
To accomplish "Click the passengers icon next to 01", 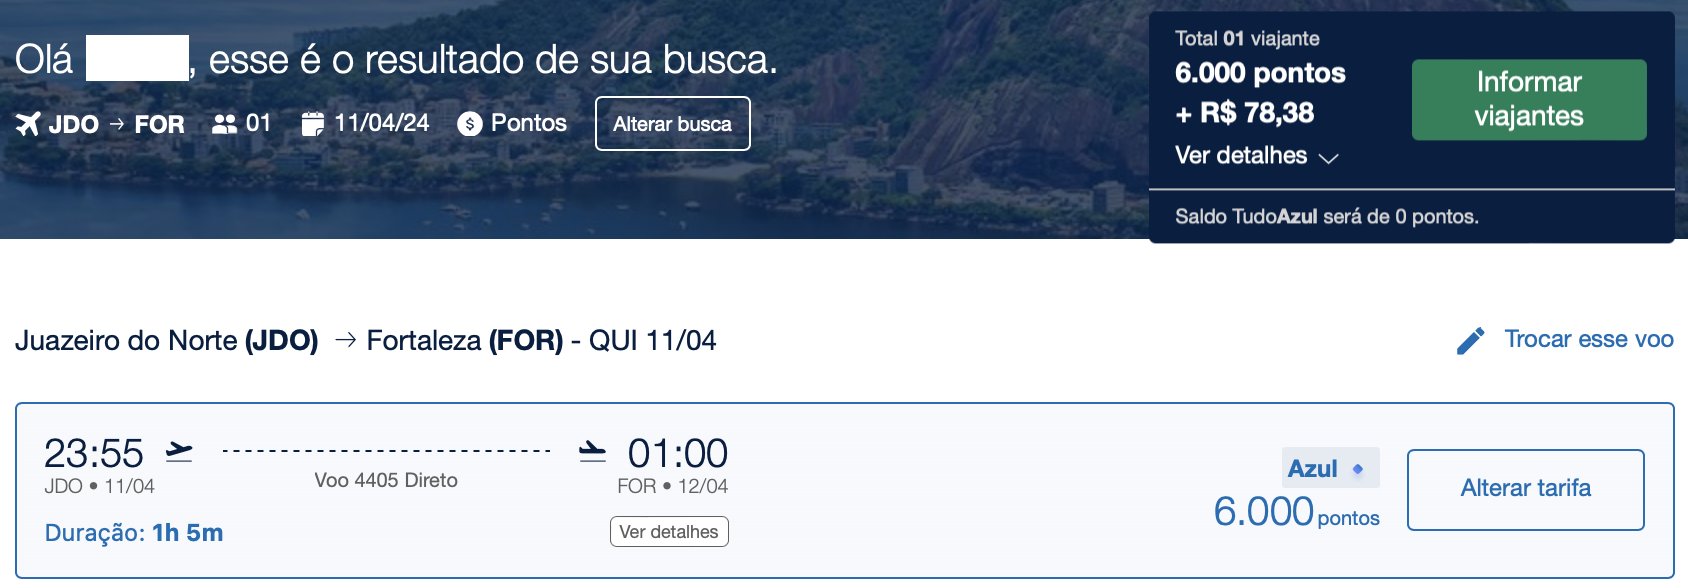I will point(225,124).
